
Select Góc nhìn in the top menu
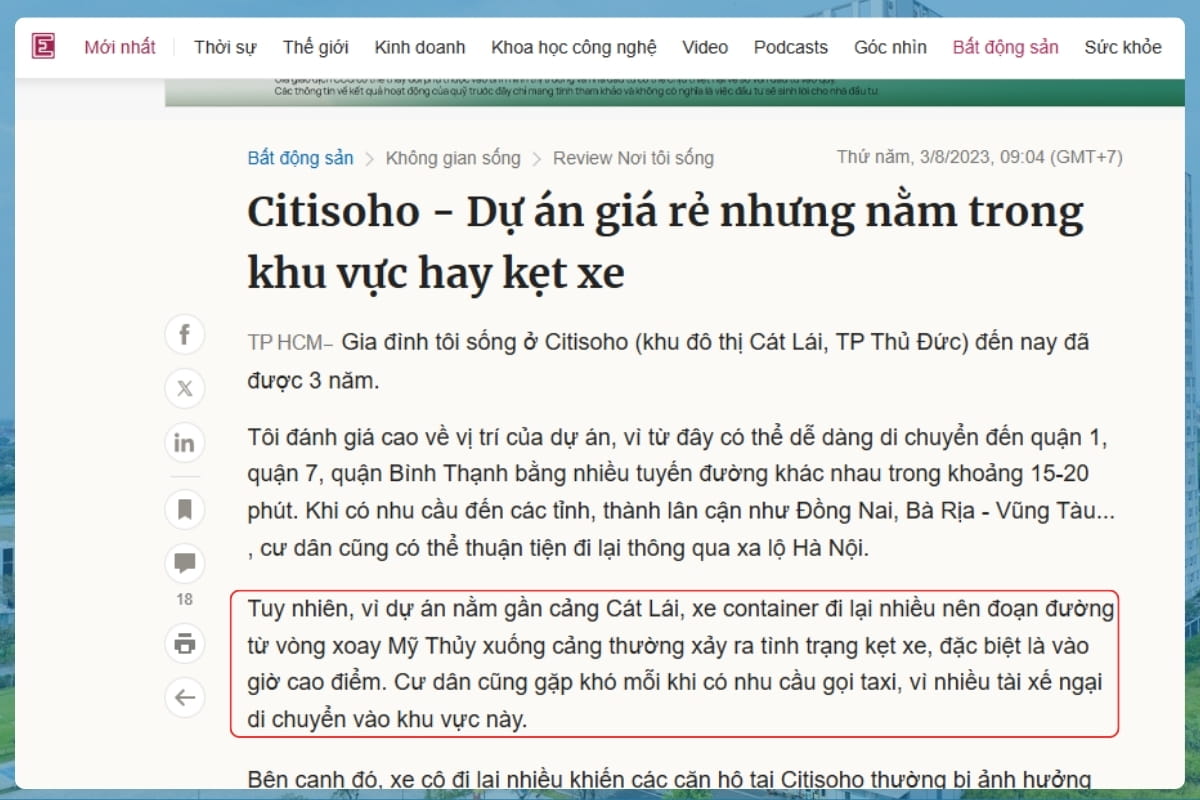(x=890, y=47)
